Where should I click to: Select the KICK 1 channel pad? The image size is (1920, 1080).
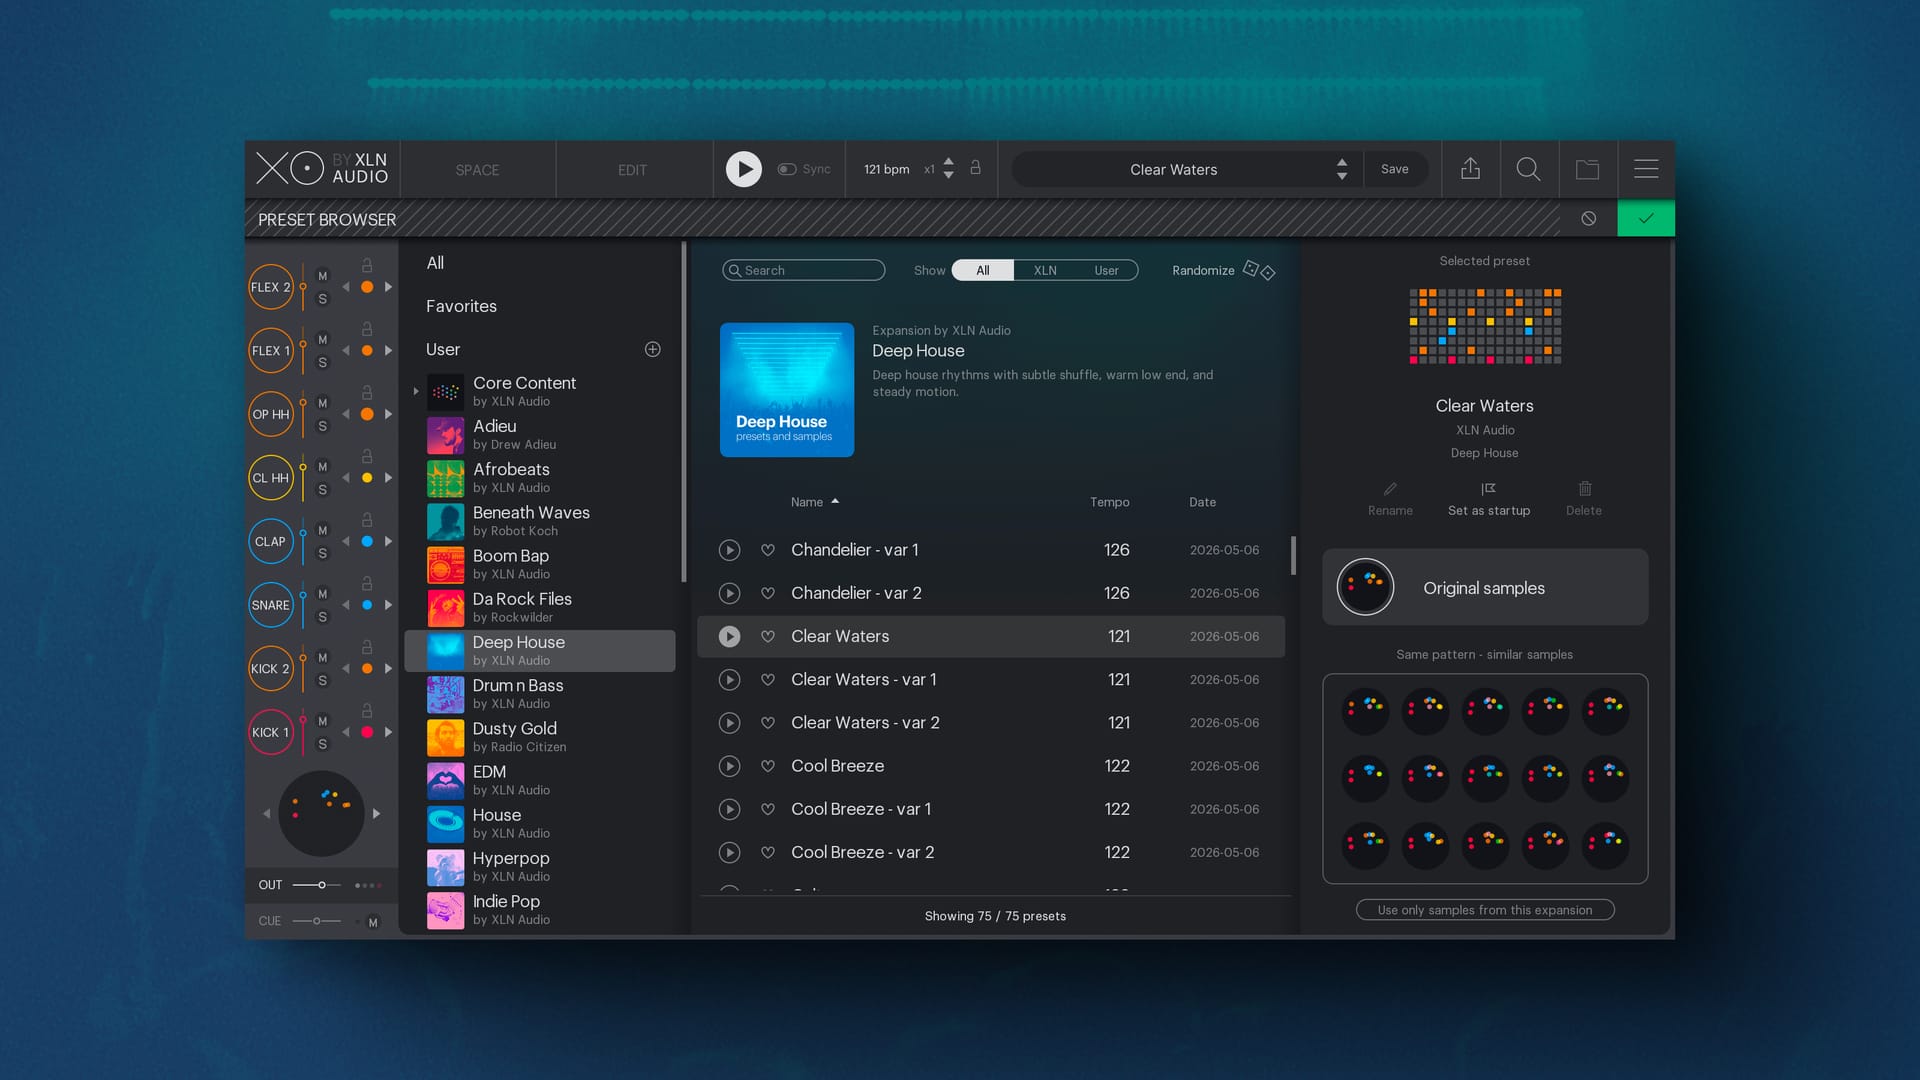pyautogui.click(x=271, y=732)
